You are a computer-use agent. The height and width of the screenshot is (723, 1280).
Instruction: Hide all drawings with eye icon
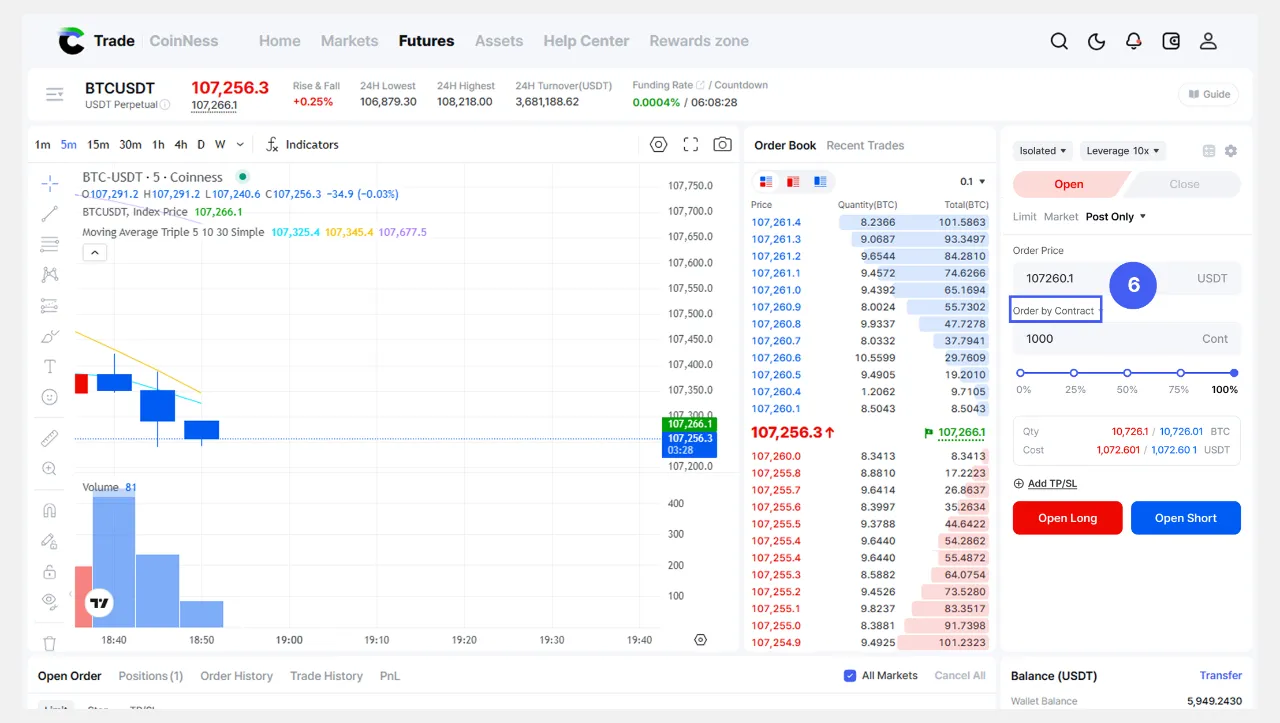tap(49, 600)
